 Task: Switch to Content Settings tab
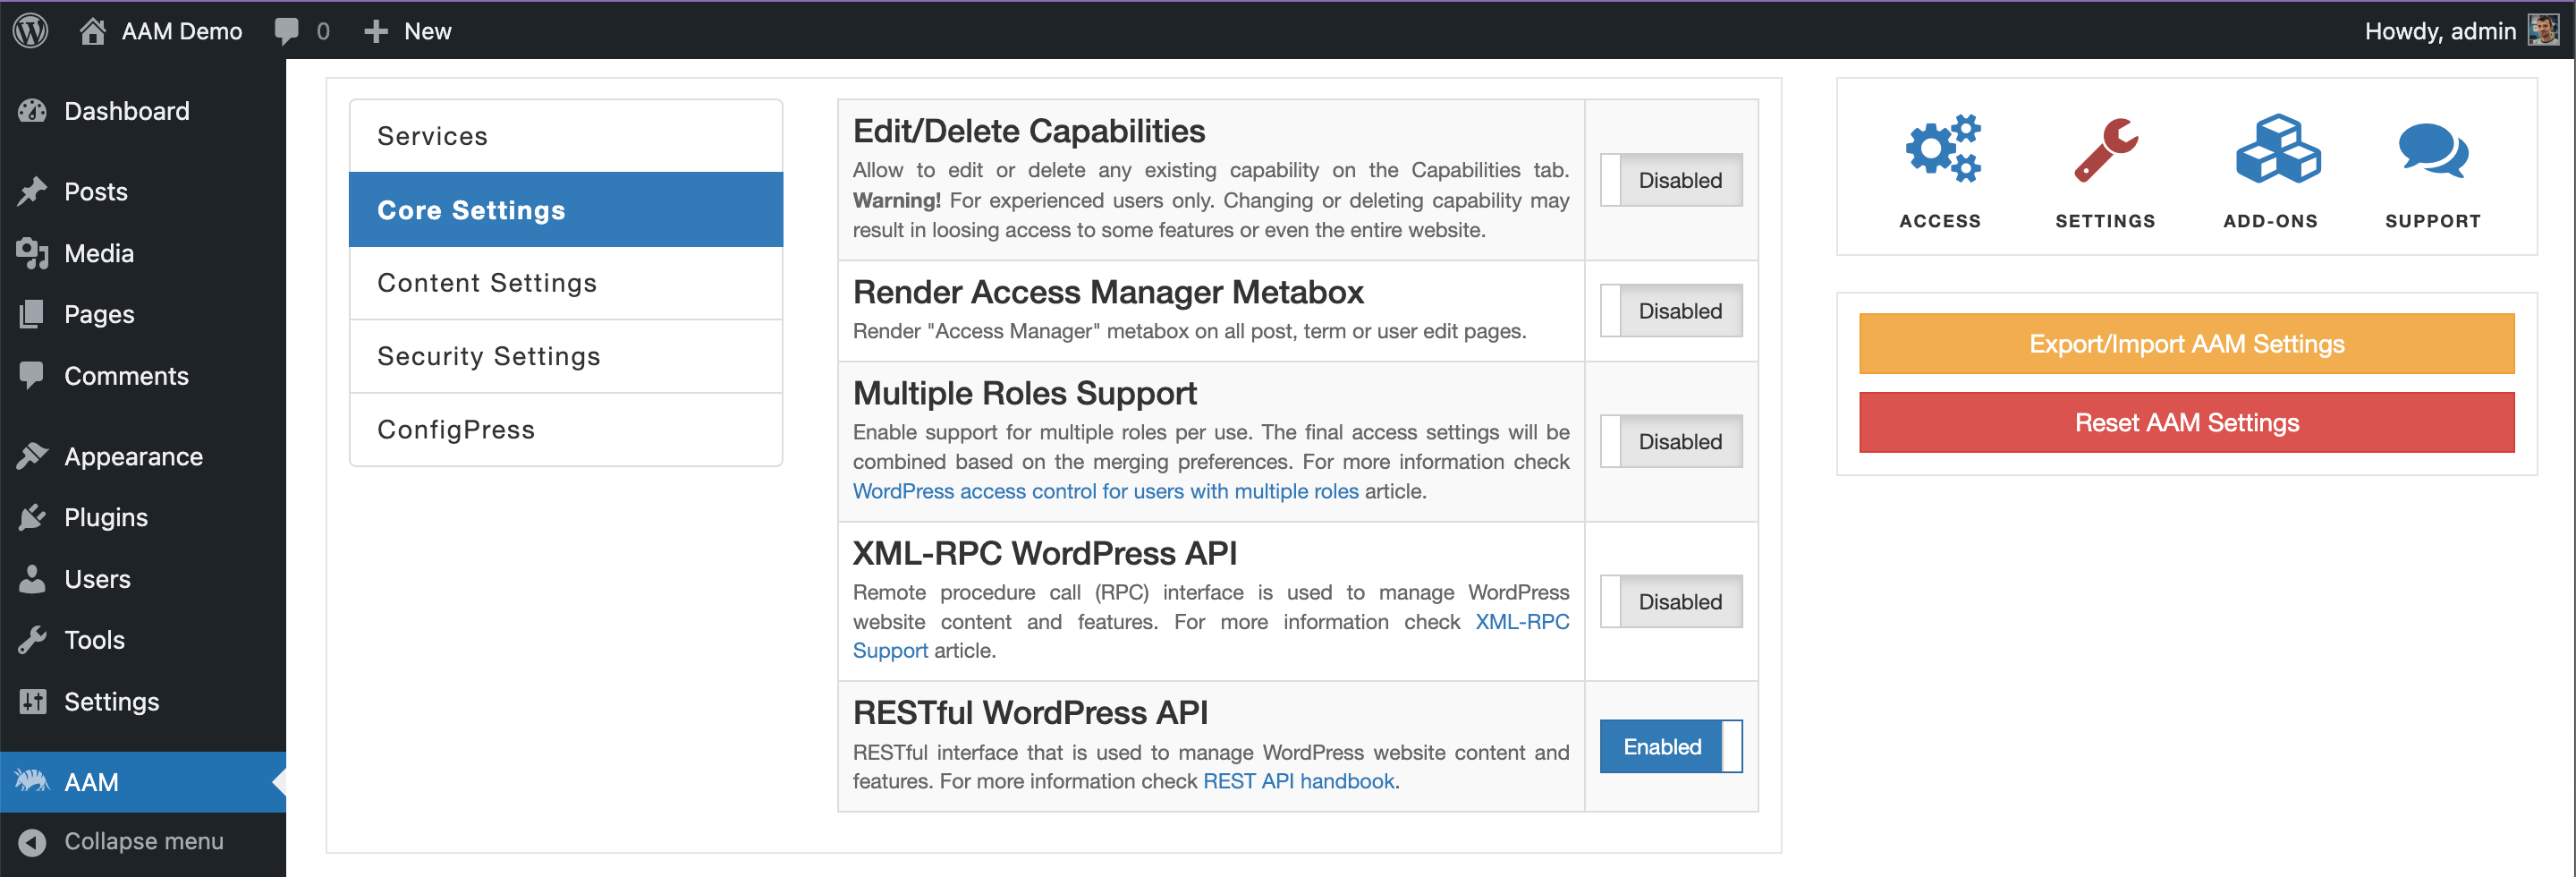pos(566,283)
